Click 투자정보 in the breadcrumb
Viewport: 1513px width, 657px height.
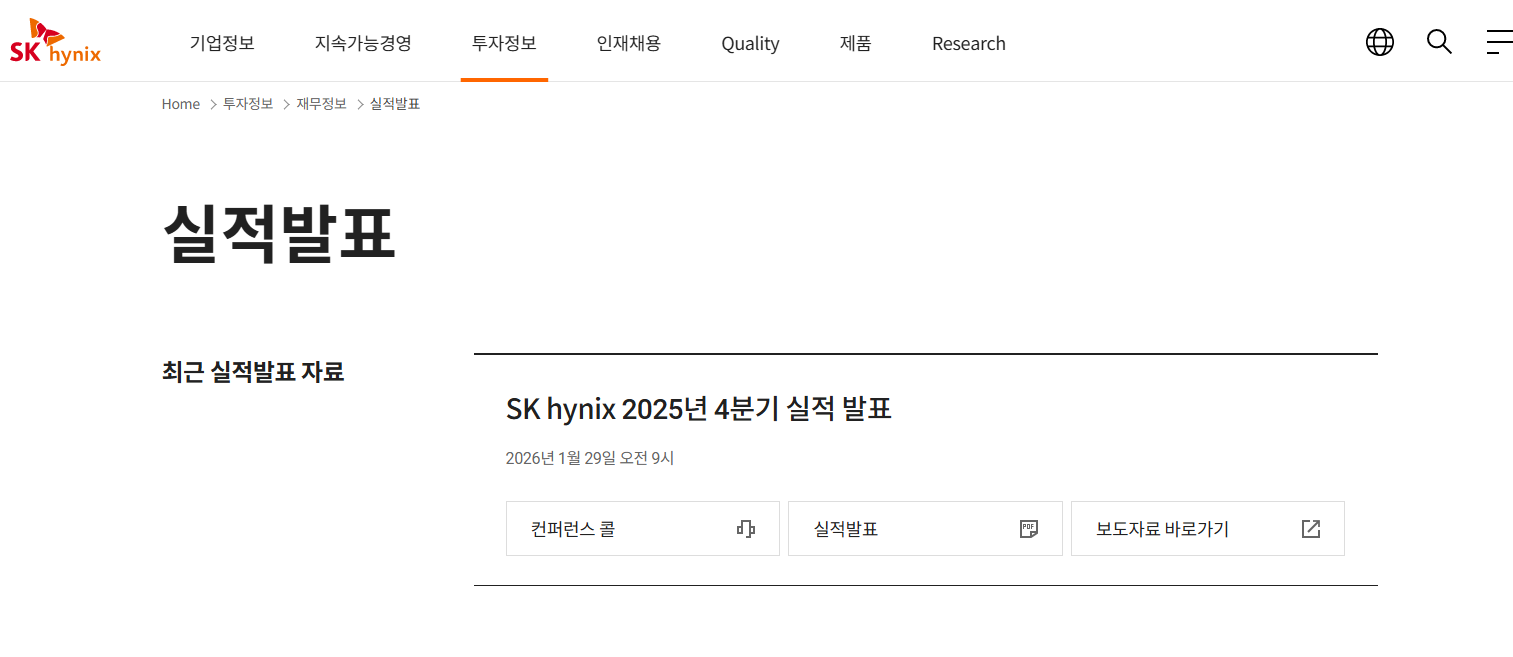coord(248,104)
